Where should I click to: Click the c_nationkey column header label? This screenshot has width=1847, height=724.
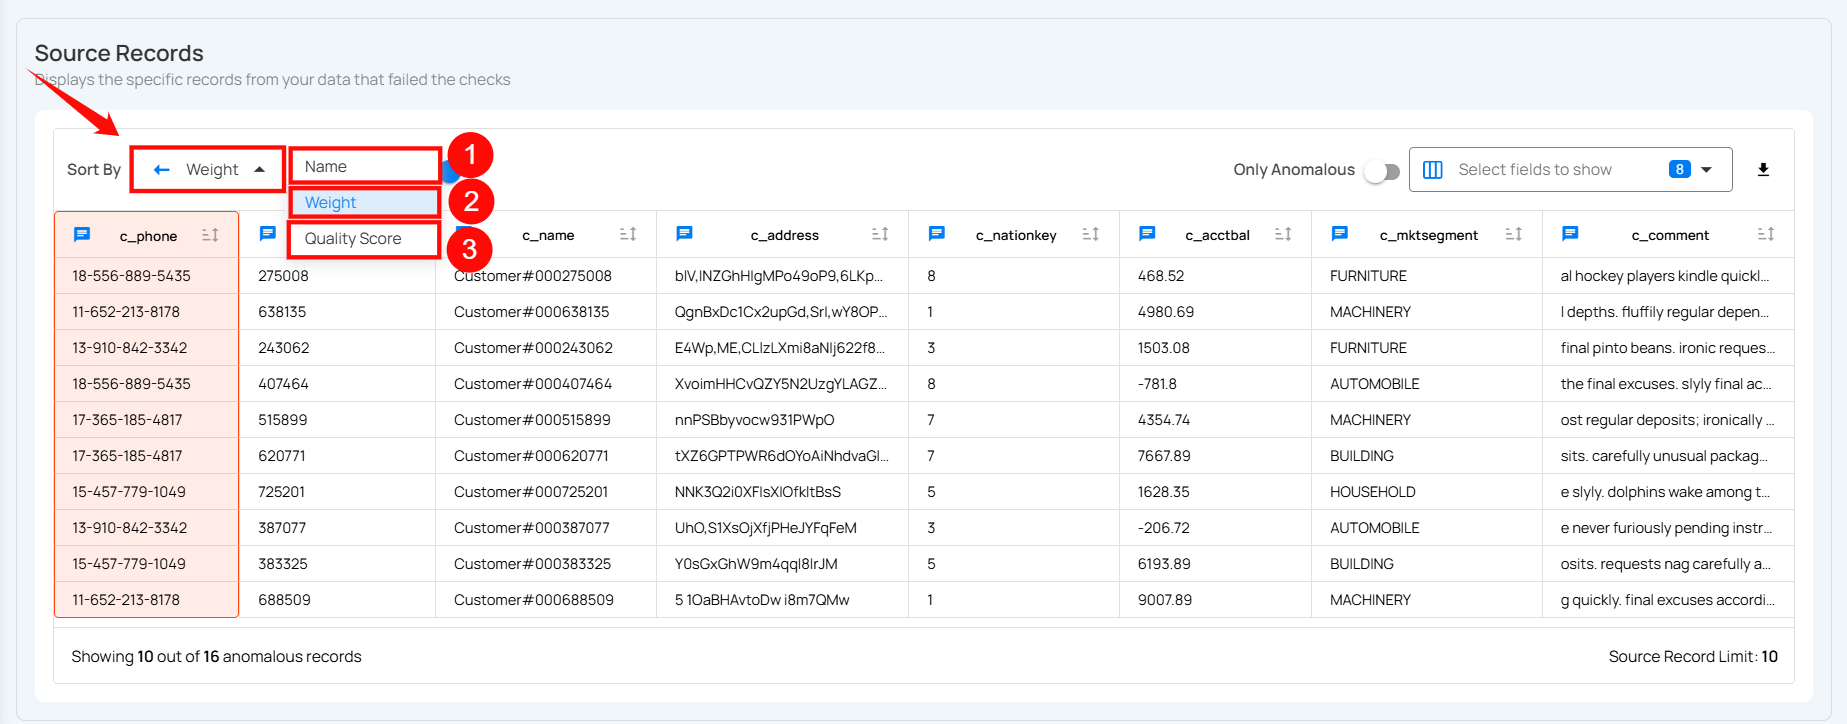tap(1016, 236)
